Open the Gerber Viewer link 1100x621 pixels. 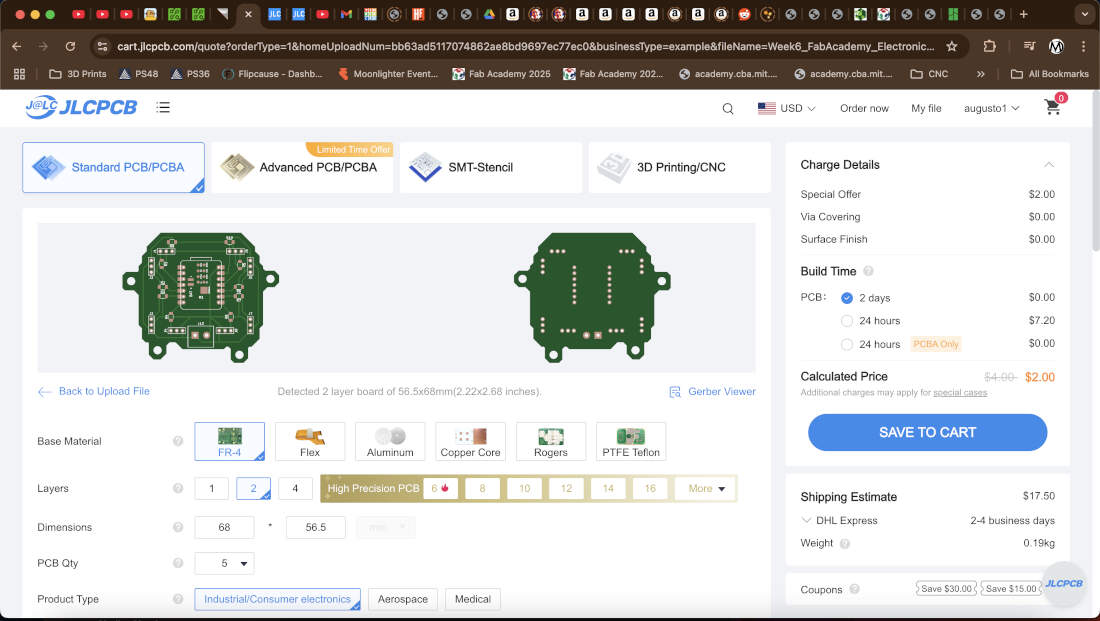[x=722, y=392]
